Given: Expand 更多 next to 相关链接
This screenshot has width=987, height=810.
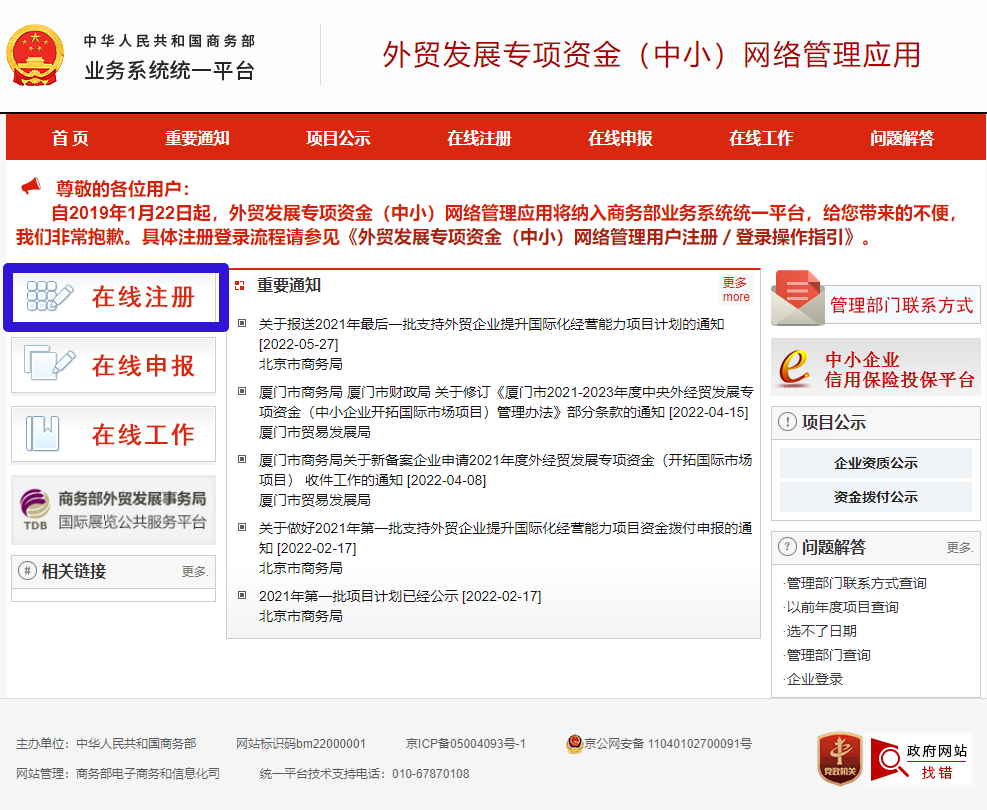Looking at the screenshot, I should (x=195, y=572).
